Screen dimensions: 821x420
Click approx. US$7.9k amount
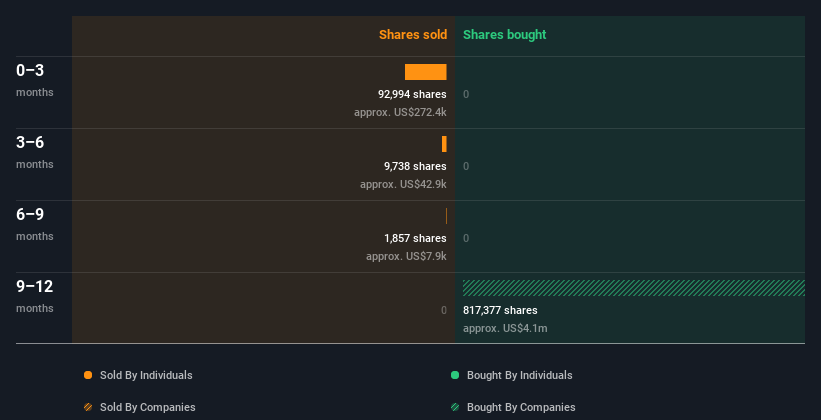coord(406,256)
